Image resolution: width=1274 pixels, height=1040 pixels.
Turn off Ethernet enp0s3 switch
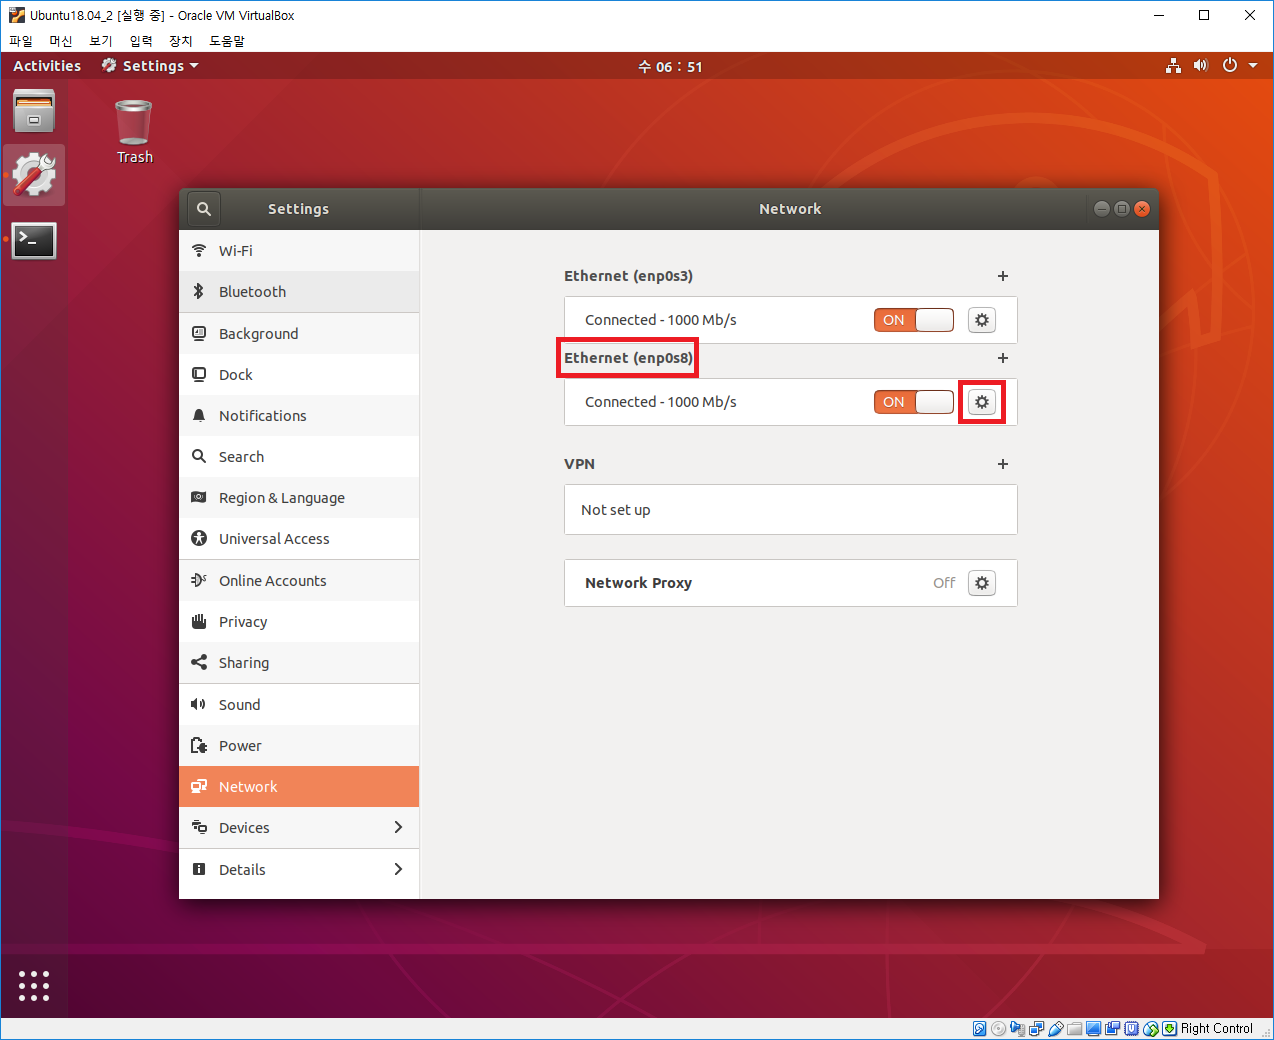click(914, 320)
